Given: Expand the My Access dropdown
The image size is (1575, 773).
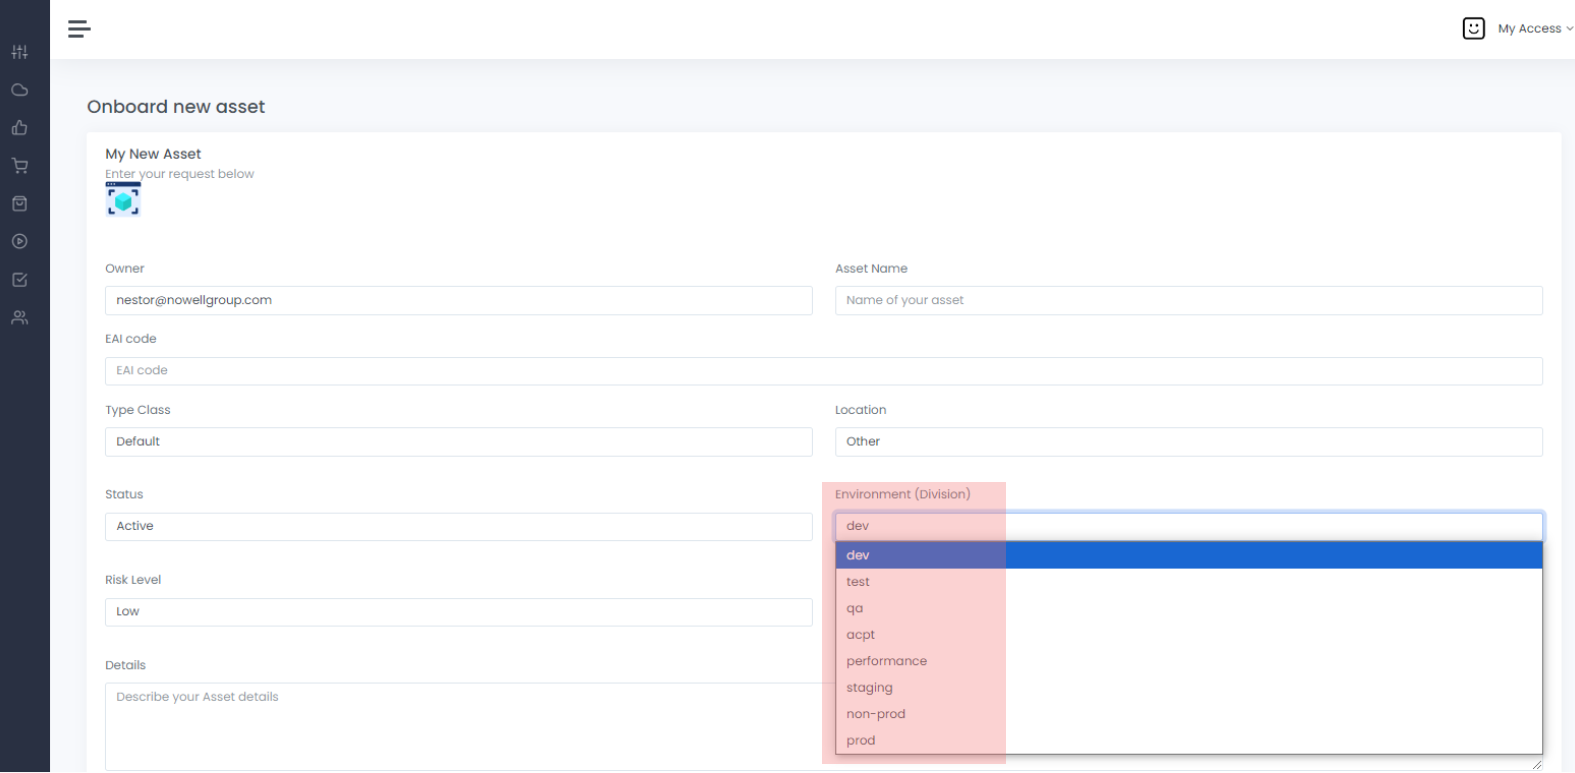Looking at the screenshot, I should coord(1534,29).
